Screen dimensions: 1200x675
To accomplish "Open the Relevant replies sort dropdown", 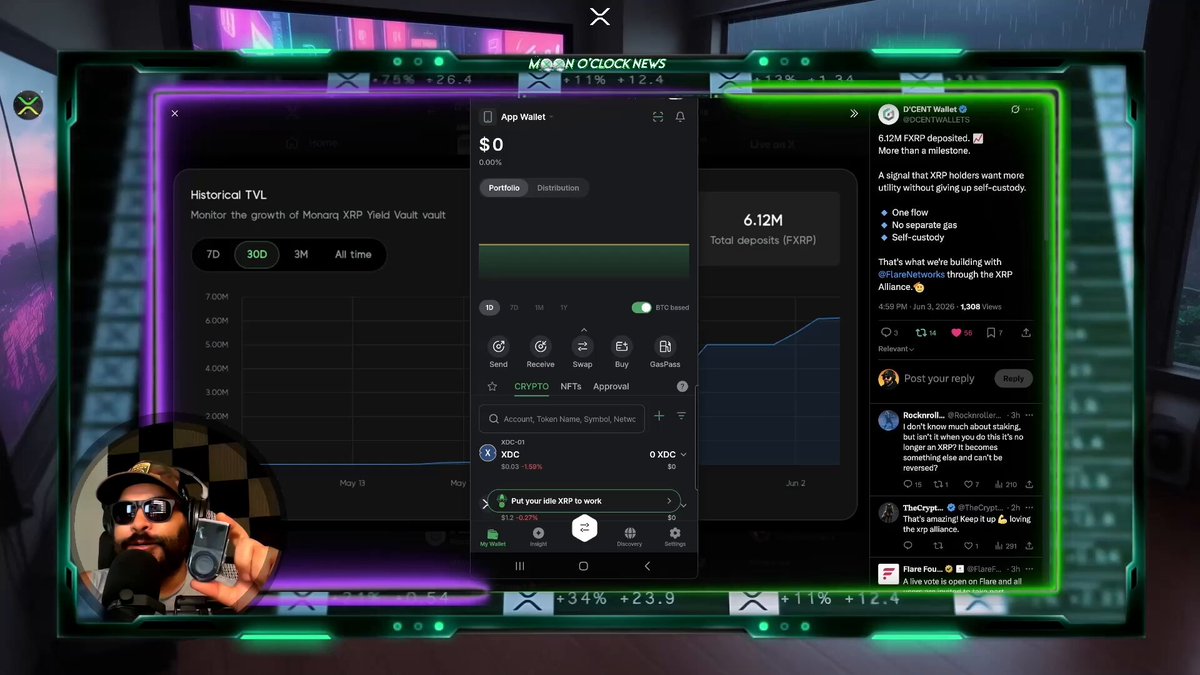I will tap(896, 349).
